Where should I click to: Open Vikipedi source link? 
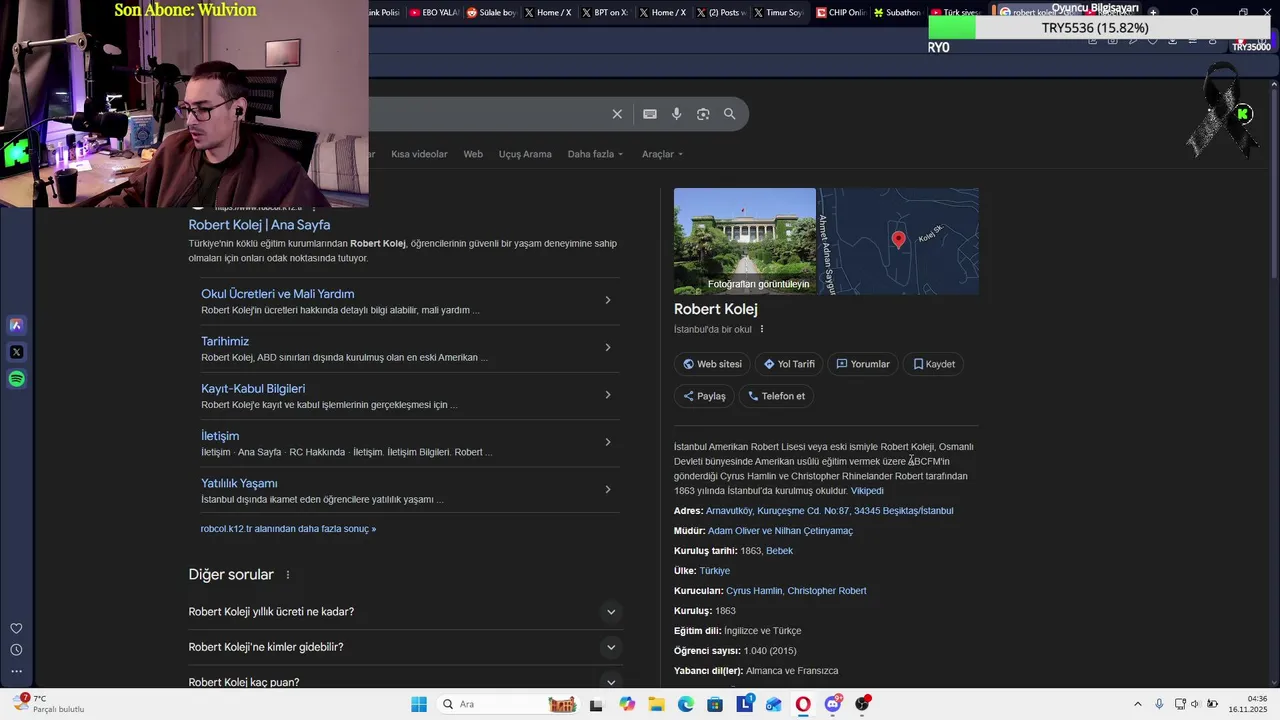tap(867, 491)
